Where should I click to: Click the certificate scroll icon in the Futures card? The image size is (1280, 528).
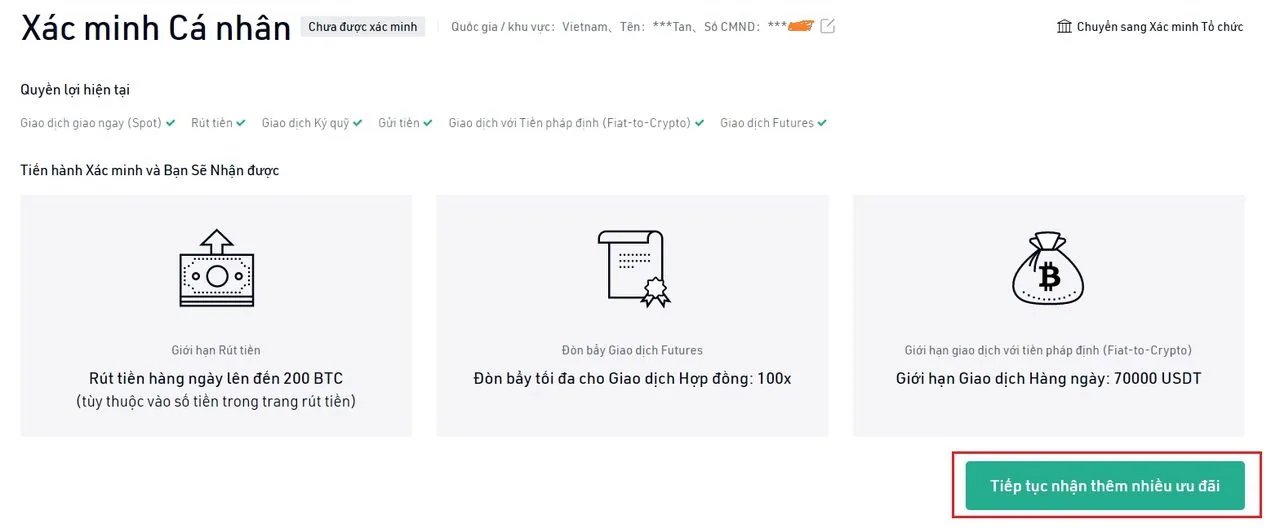coord(632,267)
